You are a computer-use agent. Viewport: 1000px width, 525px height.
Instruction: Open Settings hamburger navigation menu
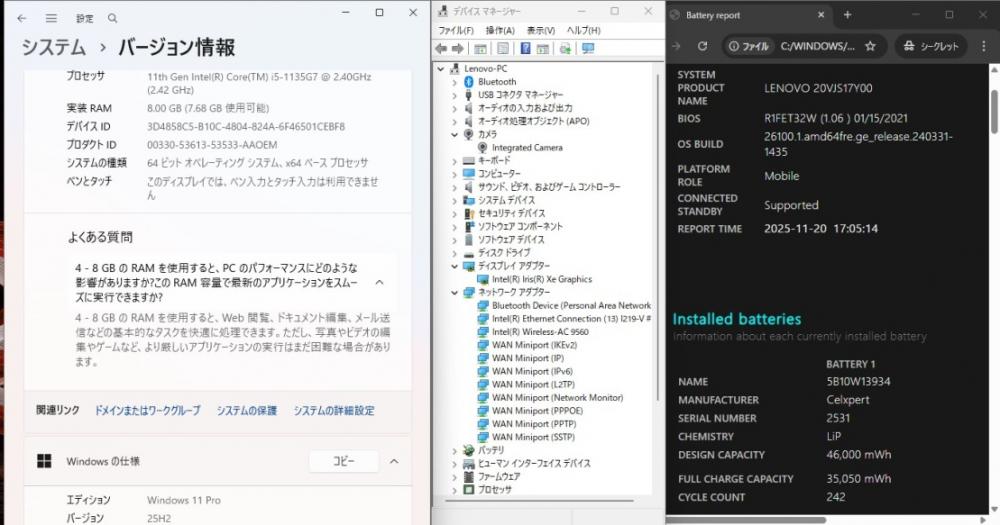51,18
